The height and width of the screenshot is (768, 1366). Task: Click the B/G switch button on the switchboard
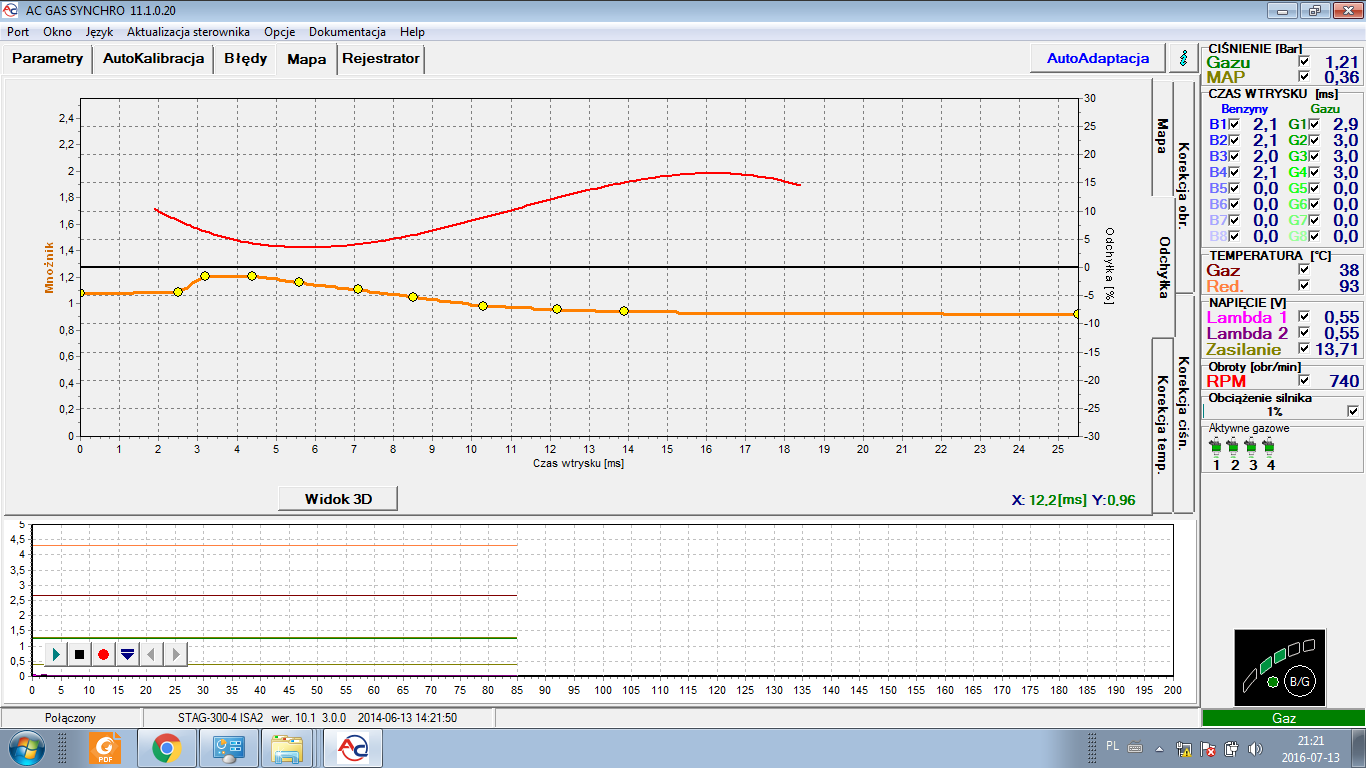pyautogui.click(x=1298, y=681)
